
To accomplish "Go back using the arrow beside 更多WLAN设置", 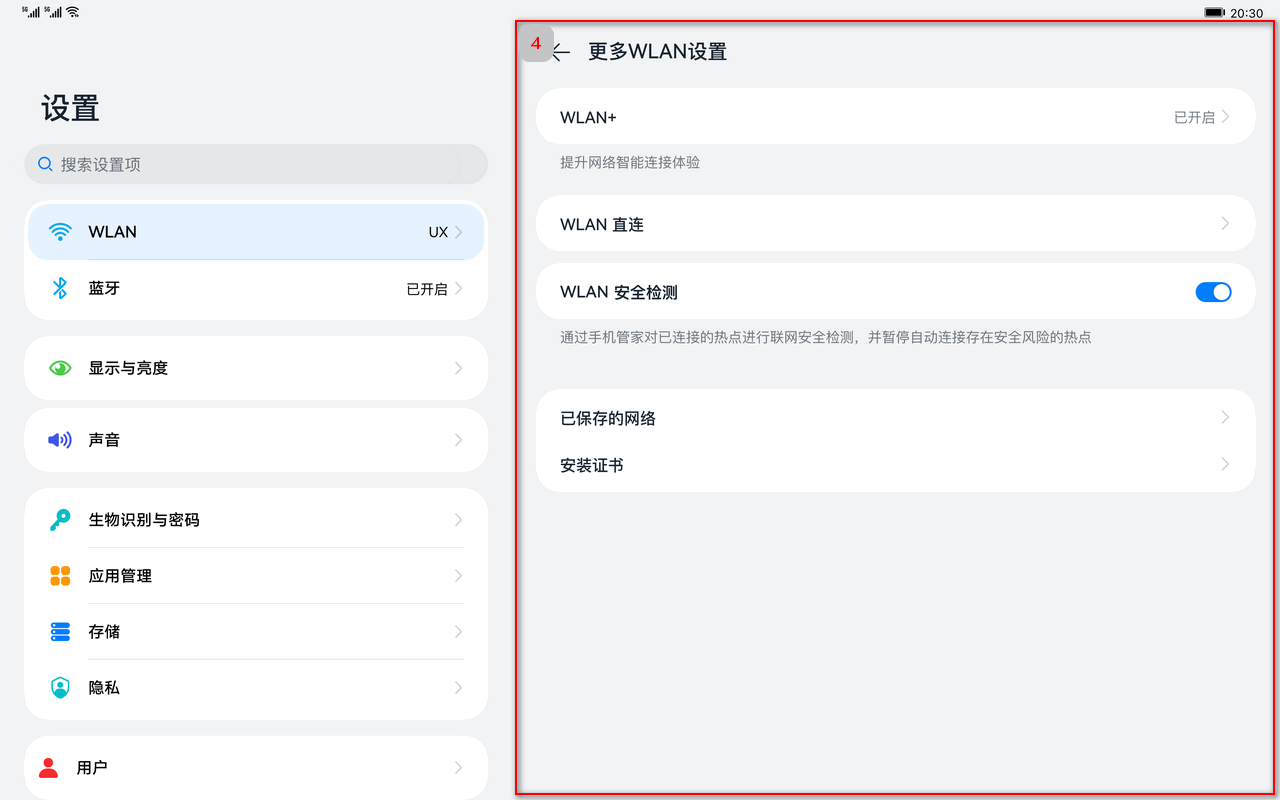I will click(561, 52).
